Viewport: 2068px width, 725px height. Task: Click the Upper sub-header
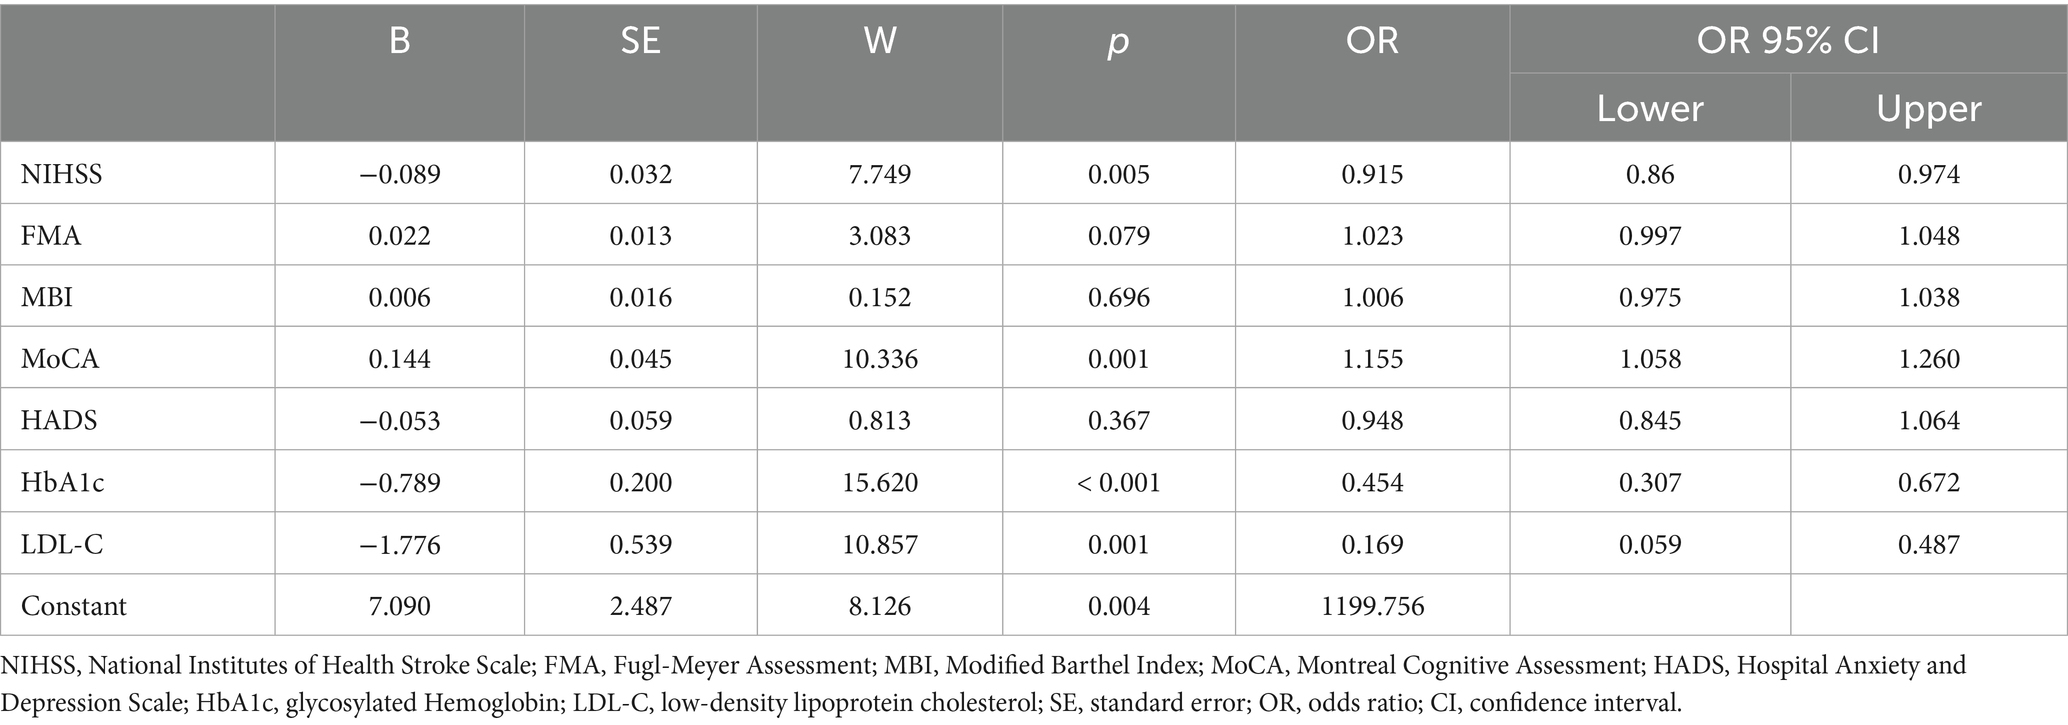1929,108
